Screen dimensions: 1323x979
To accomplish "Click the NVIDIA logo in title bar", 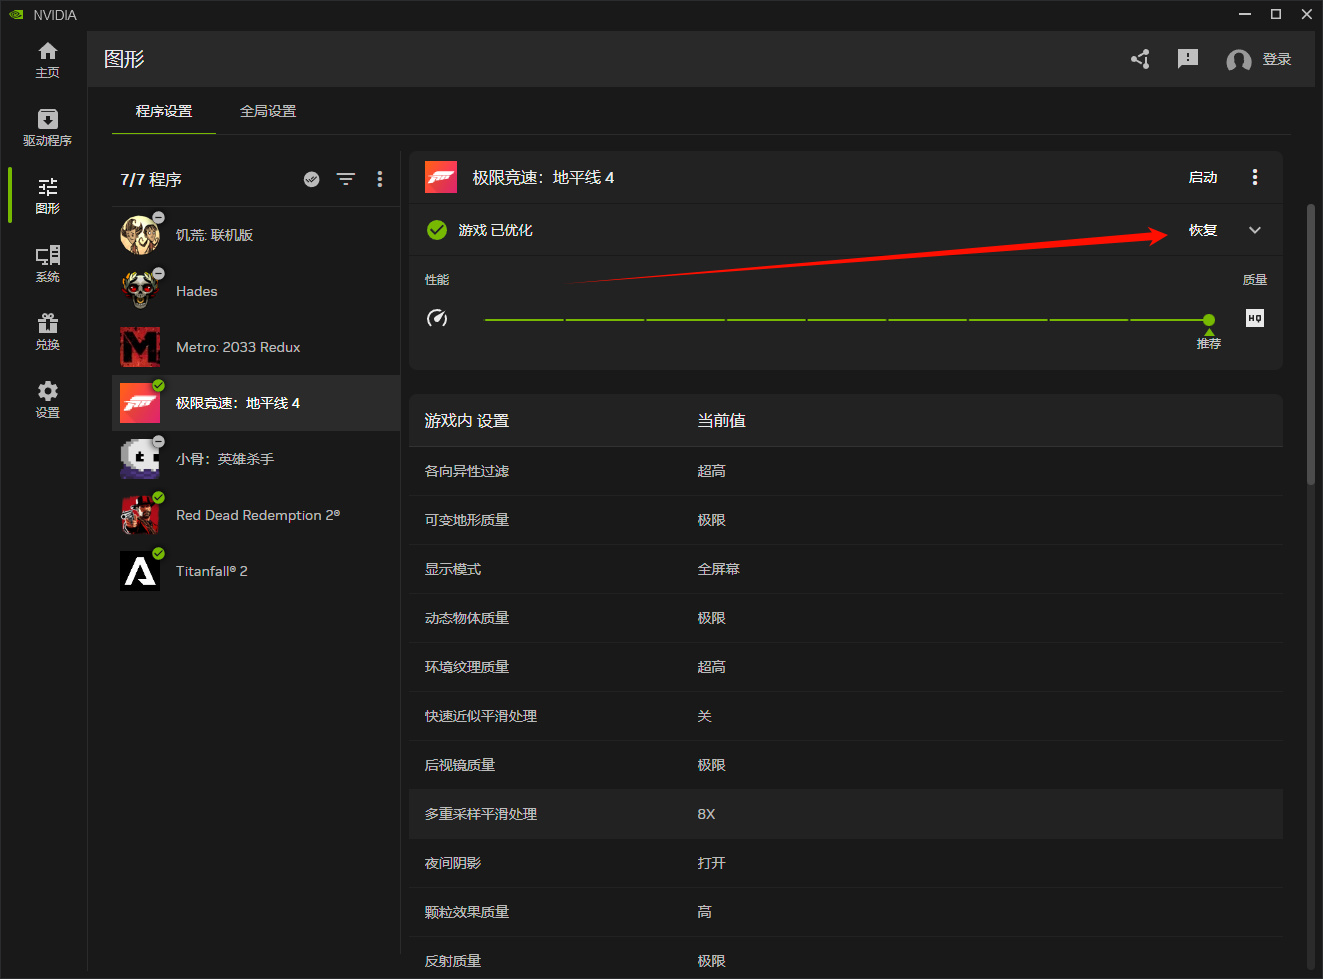I will pyautogui.click(x=16, y=14).
